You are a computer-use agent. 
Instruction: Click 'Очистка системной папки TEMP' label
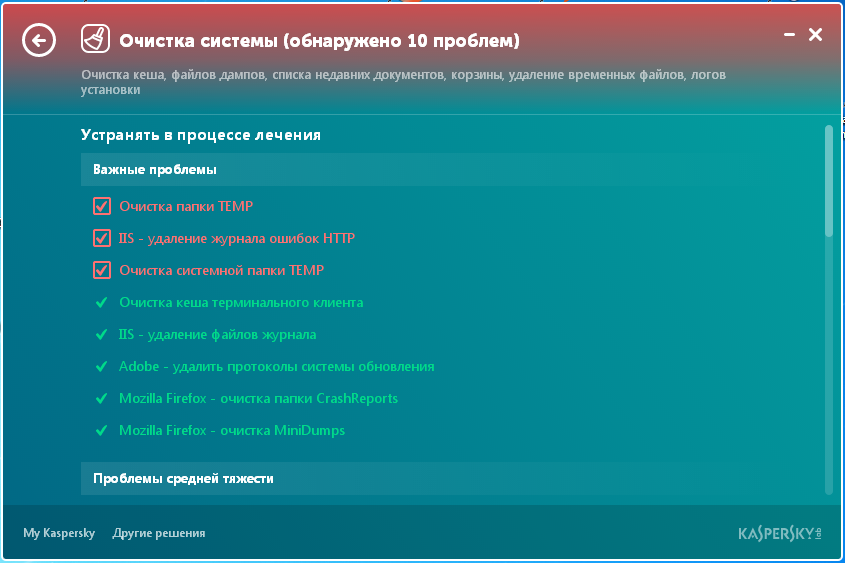(x=221, y=270)
